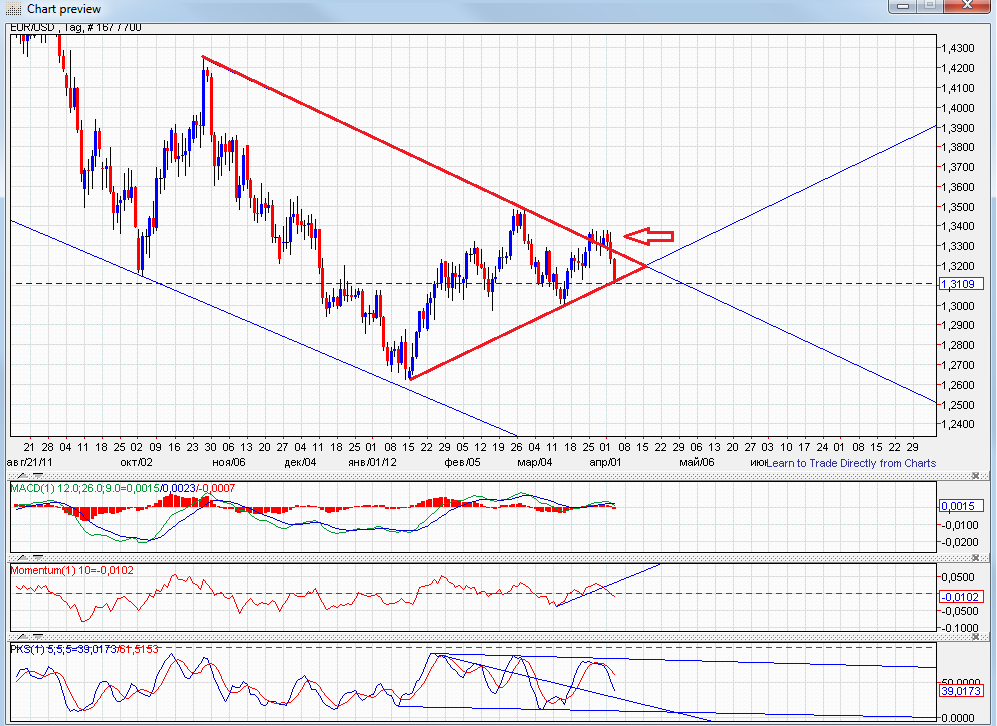The height and width of the screenshot is (726, 997).
Task: Close the Momentum indicator subwindow with its x icon
Action: click(x=975, y=557)
